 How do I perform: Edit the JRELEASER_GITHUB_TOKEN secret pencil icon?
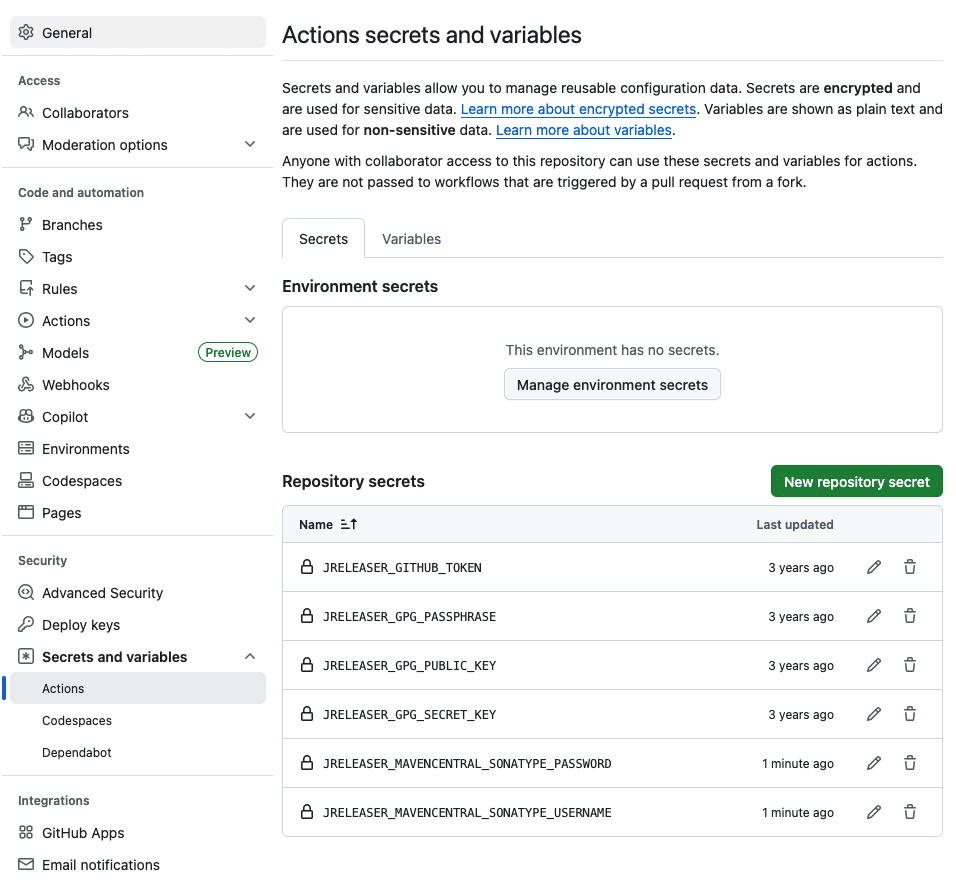click(874, 567)
